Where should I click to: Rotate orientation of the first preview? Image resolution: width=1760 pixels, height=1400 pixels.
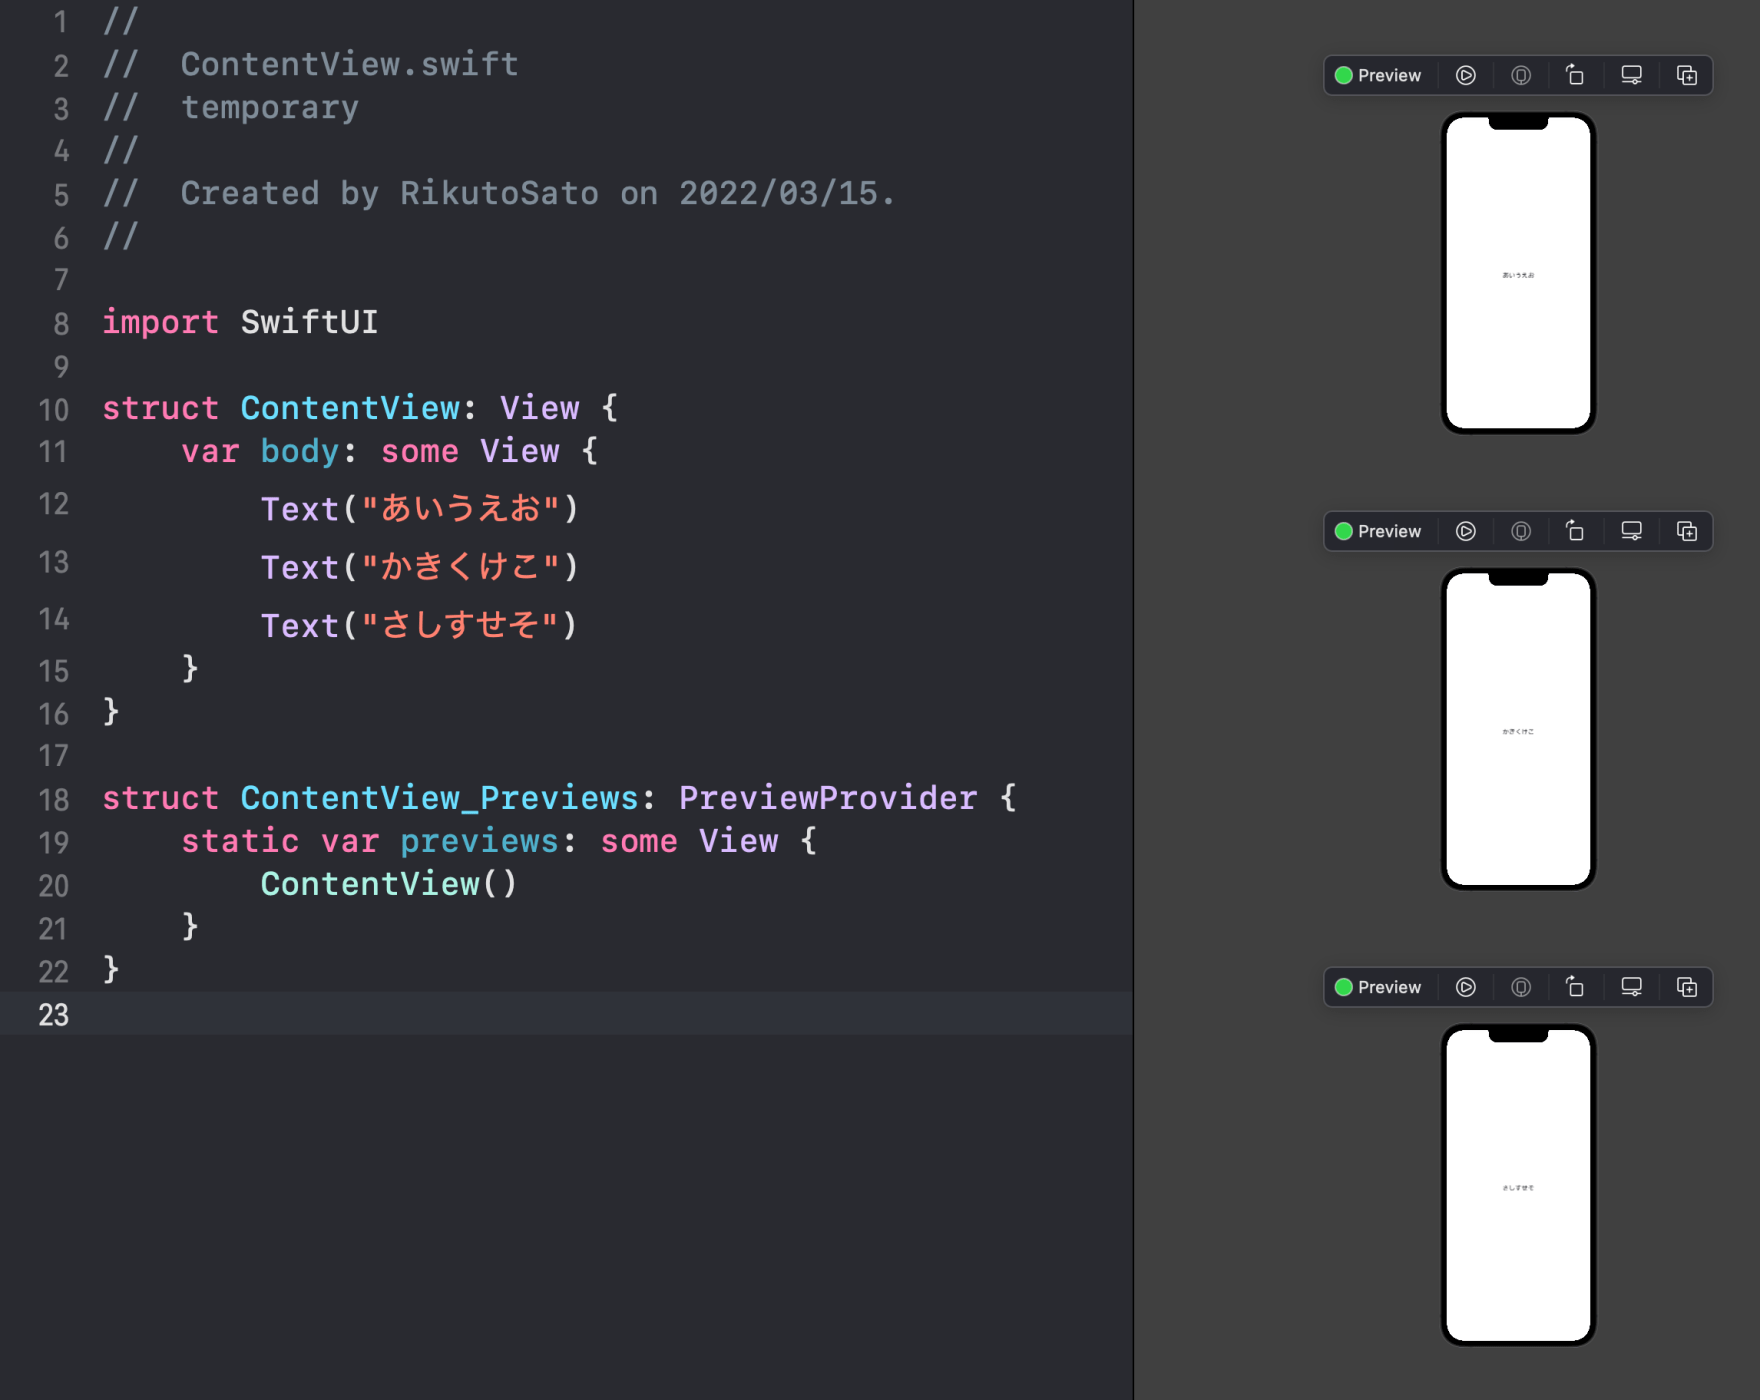click(x=1575, y=75)
